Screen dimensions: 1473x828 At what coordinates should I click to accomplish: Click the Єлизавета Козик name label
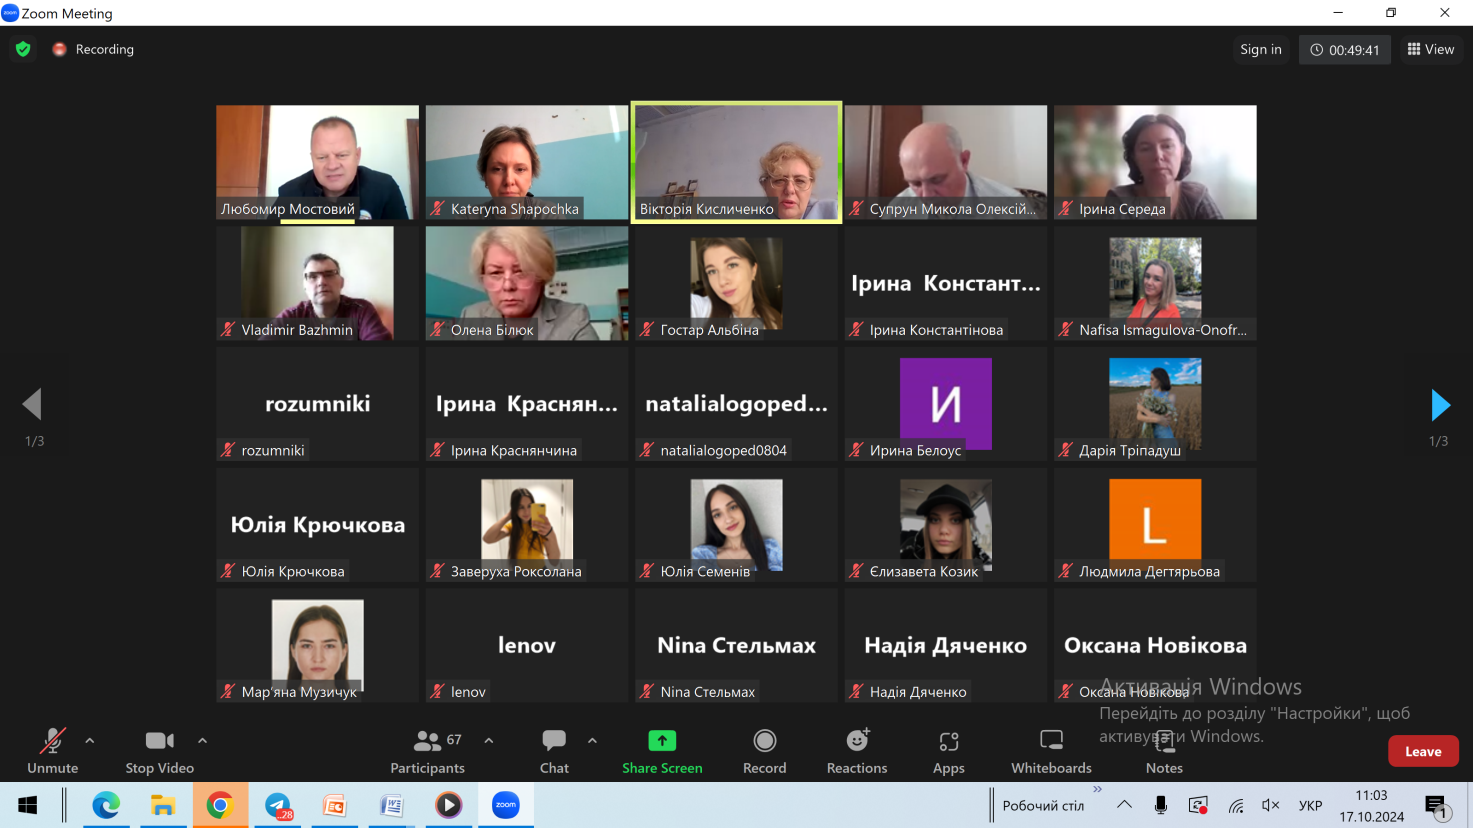coord(924,571)
